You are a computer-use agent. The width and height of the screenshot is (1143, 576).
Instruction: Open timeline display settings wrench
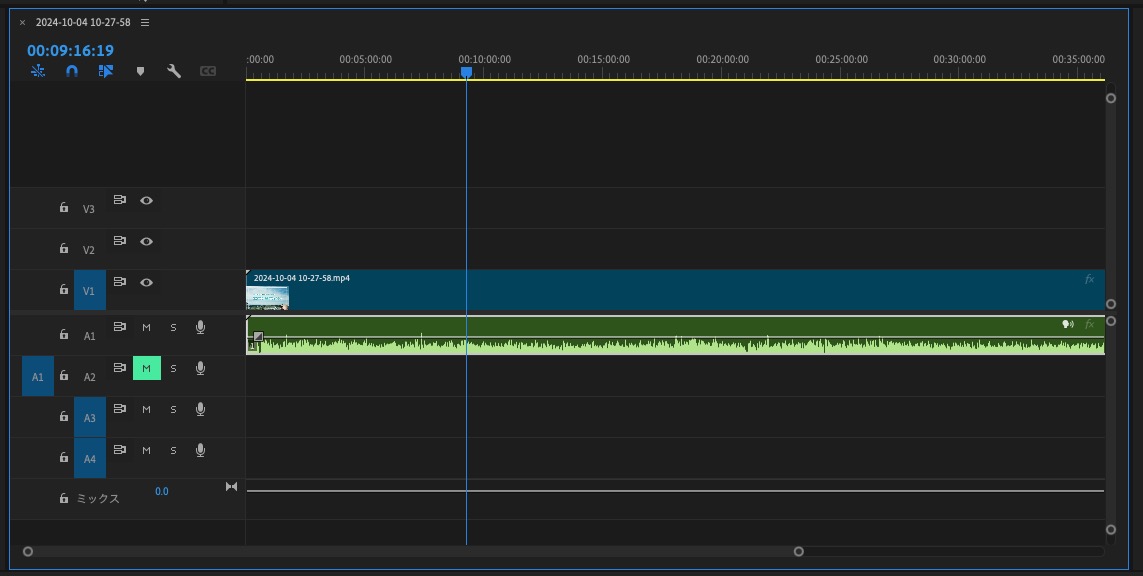[x=173, y=71]
